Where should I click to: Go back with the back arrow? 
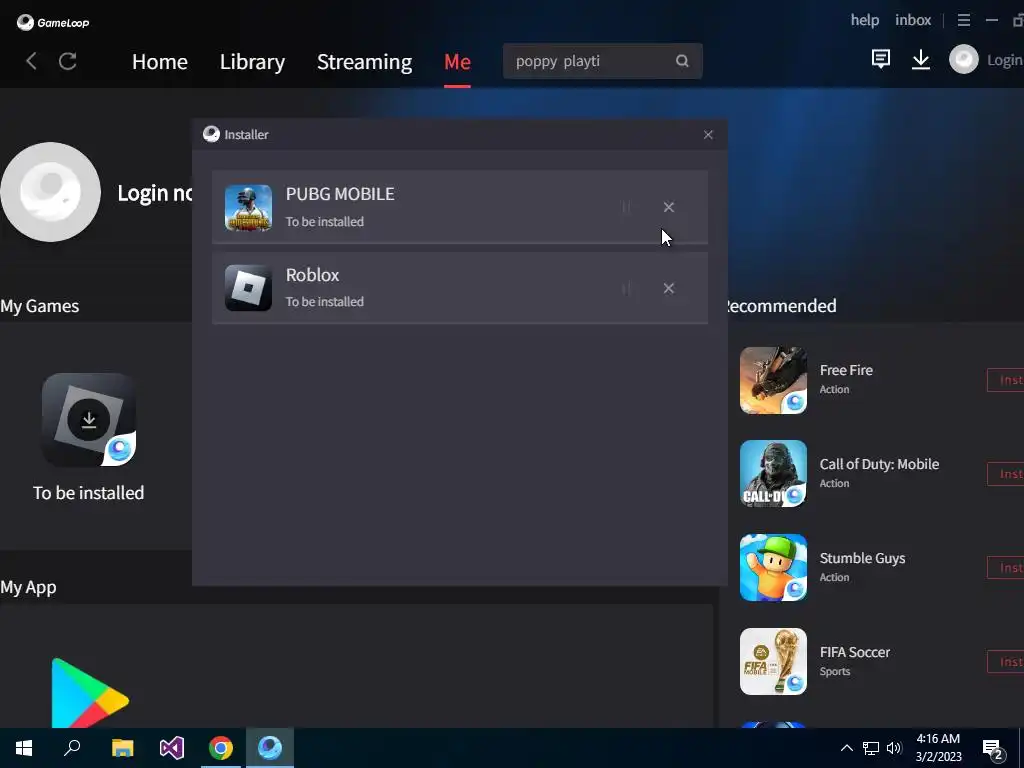tap(31, 61)
